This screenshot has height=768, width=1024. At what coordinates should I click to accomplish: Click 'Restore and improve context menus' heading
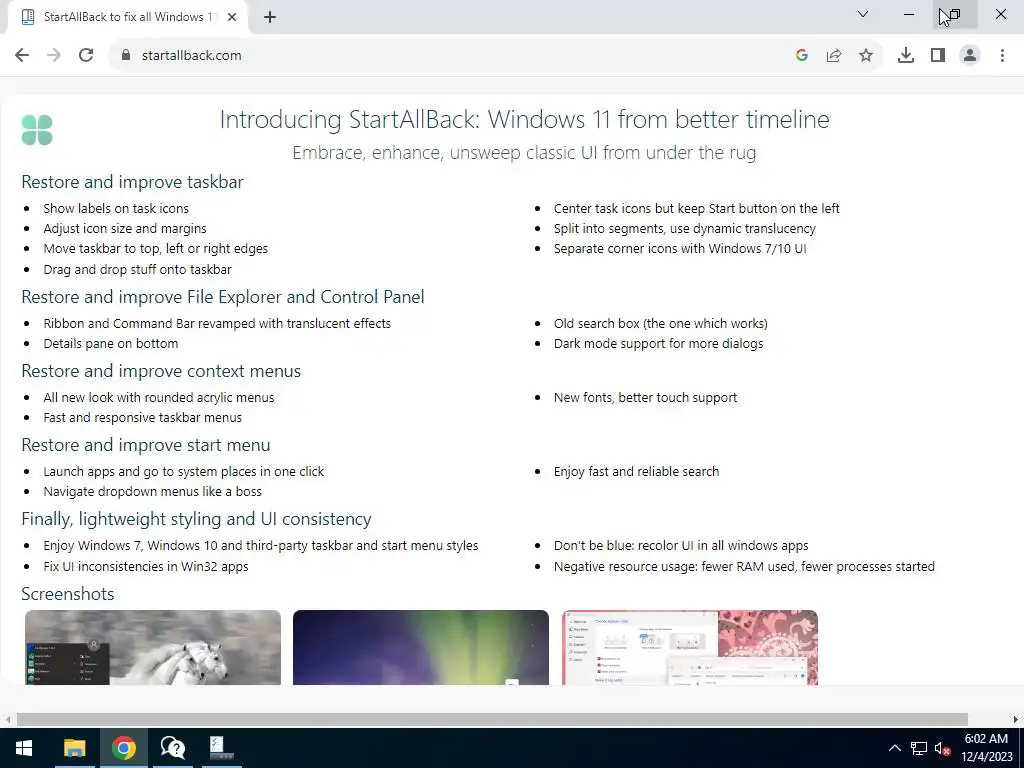[161, 371]
